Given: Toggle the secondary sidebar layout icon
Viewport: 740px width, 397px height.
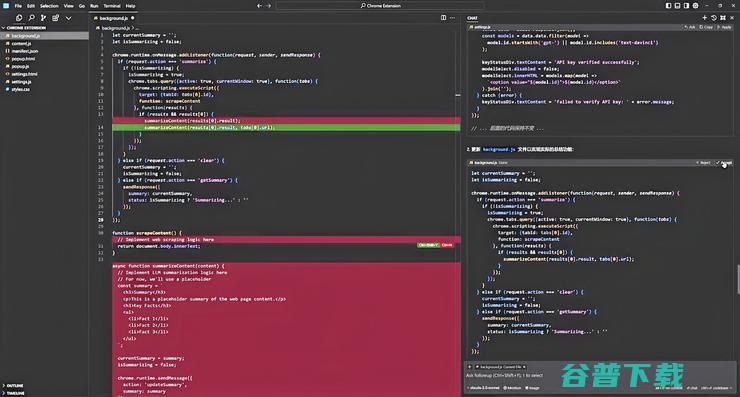Looking at the screenshot, I should coord(686,6).
